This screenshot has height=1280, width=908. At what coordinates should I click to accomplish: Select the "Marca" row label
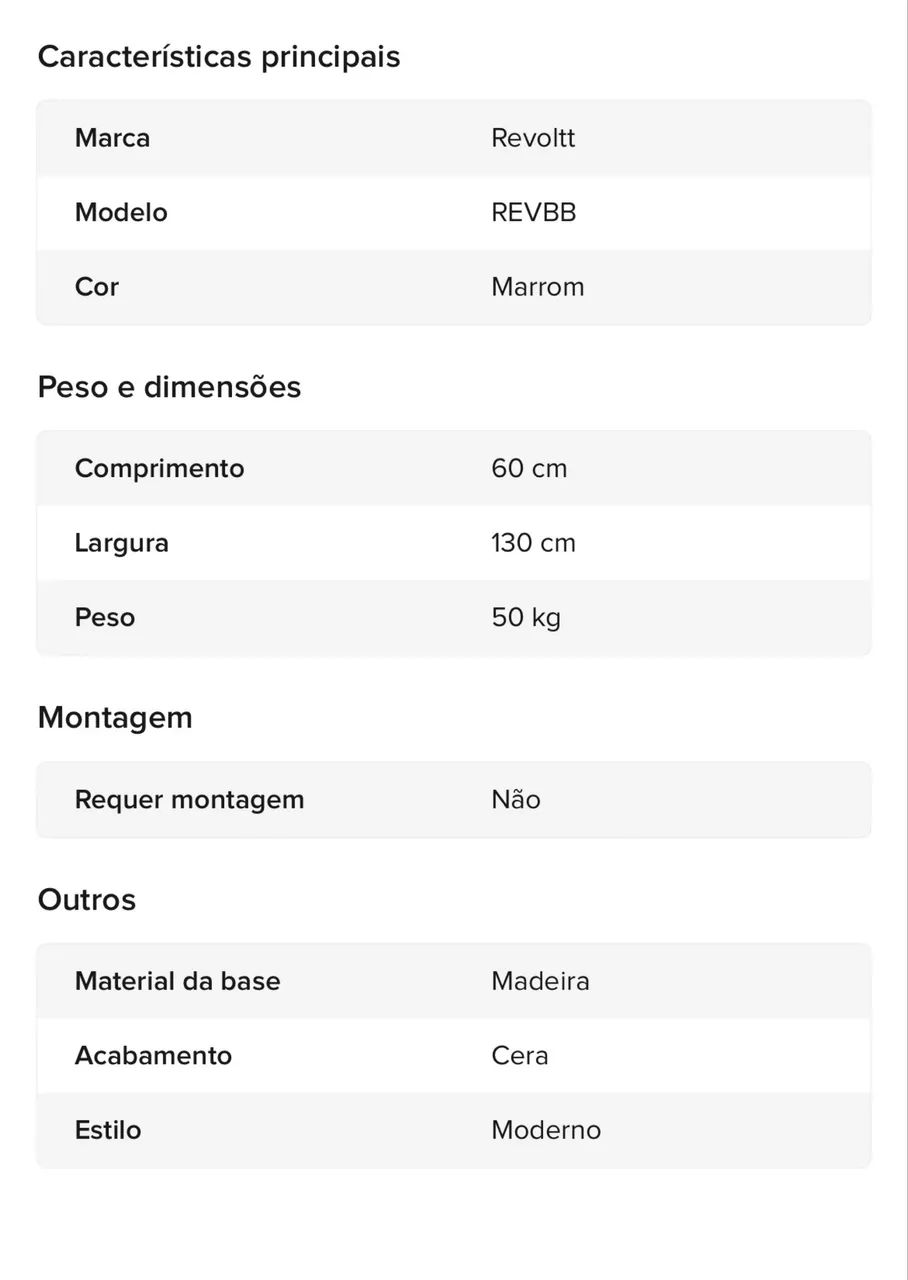point(112,138)
